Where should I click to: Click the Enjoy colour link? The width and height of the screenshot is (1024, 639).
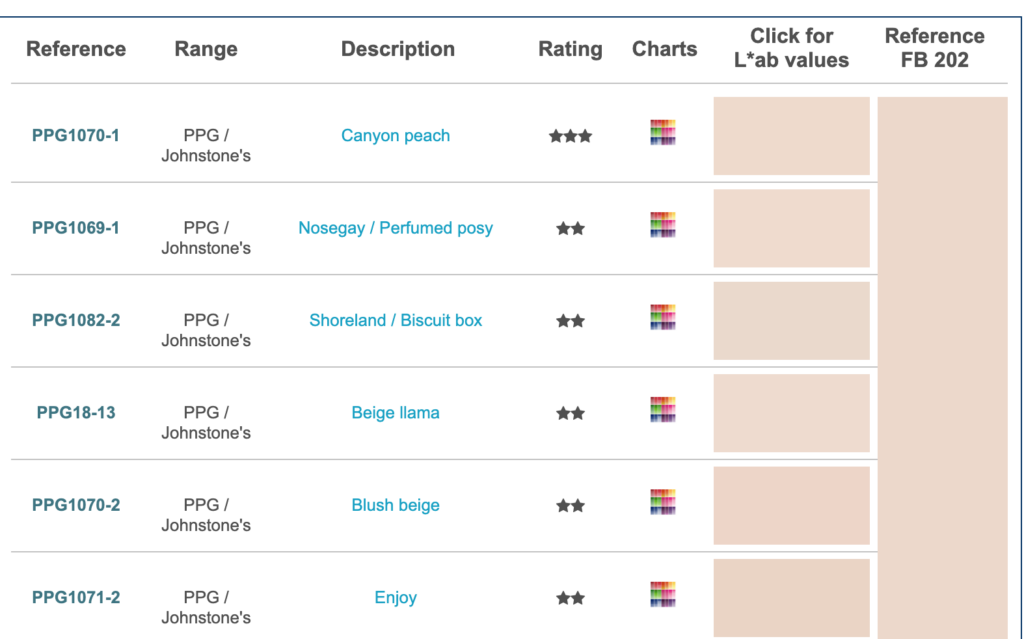coord(395,598)
